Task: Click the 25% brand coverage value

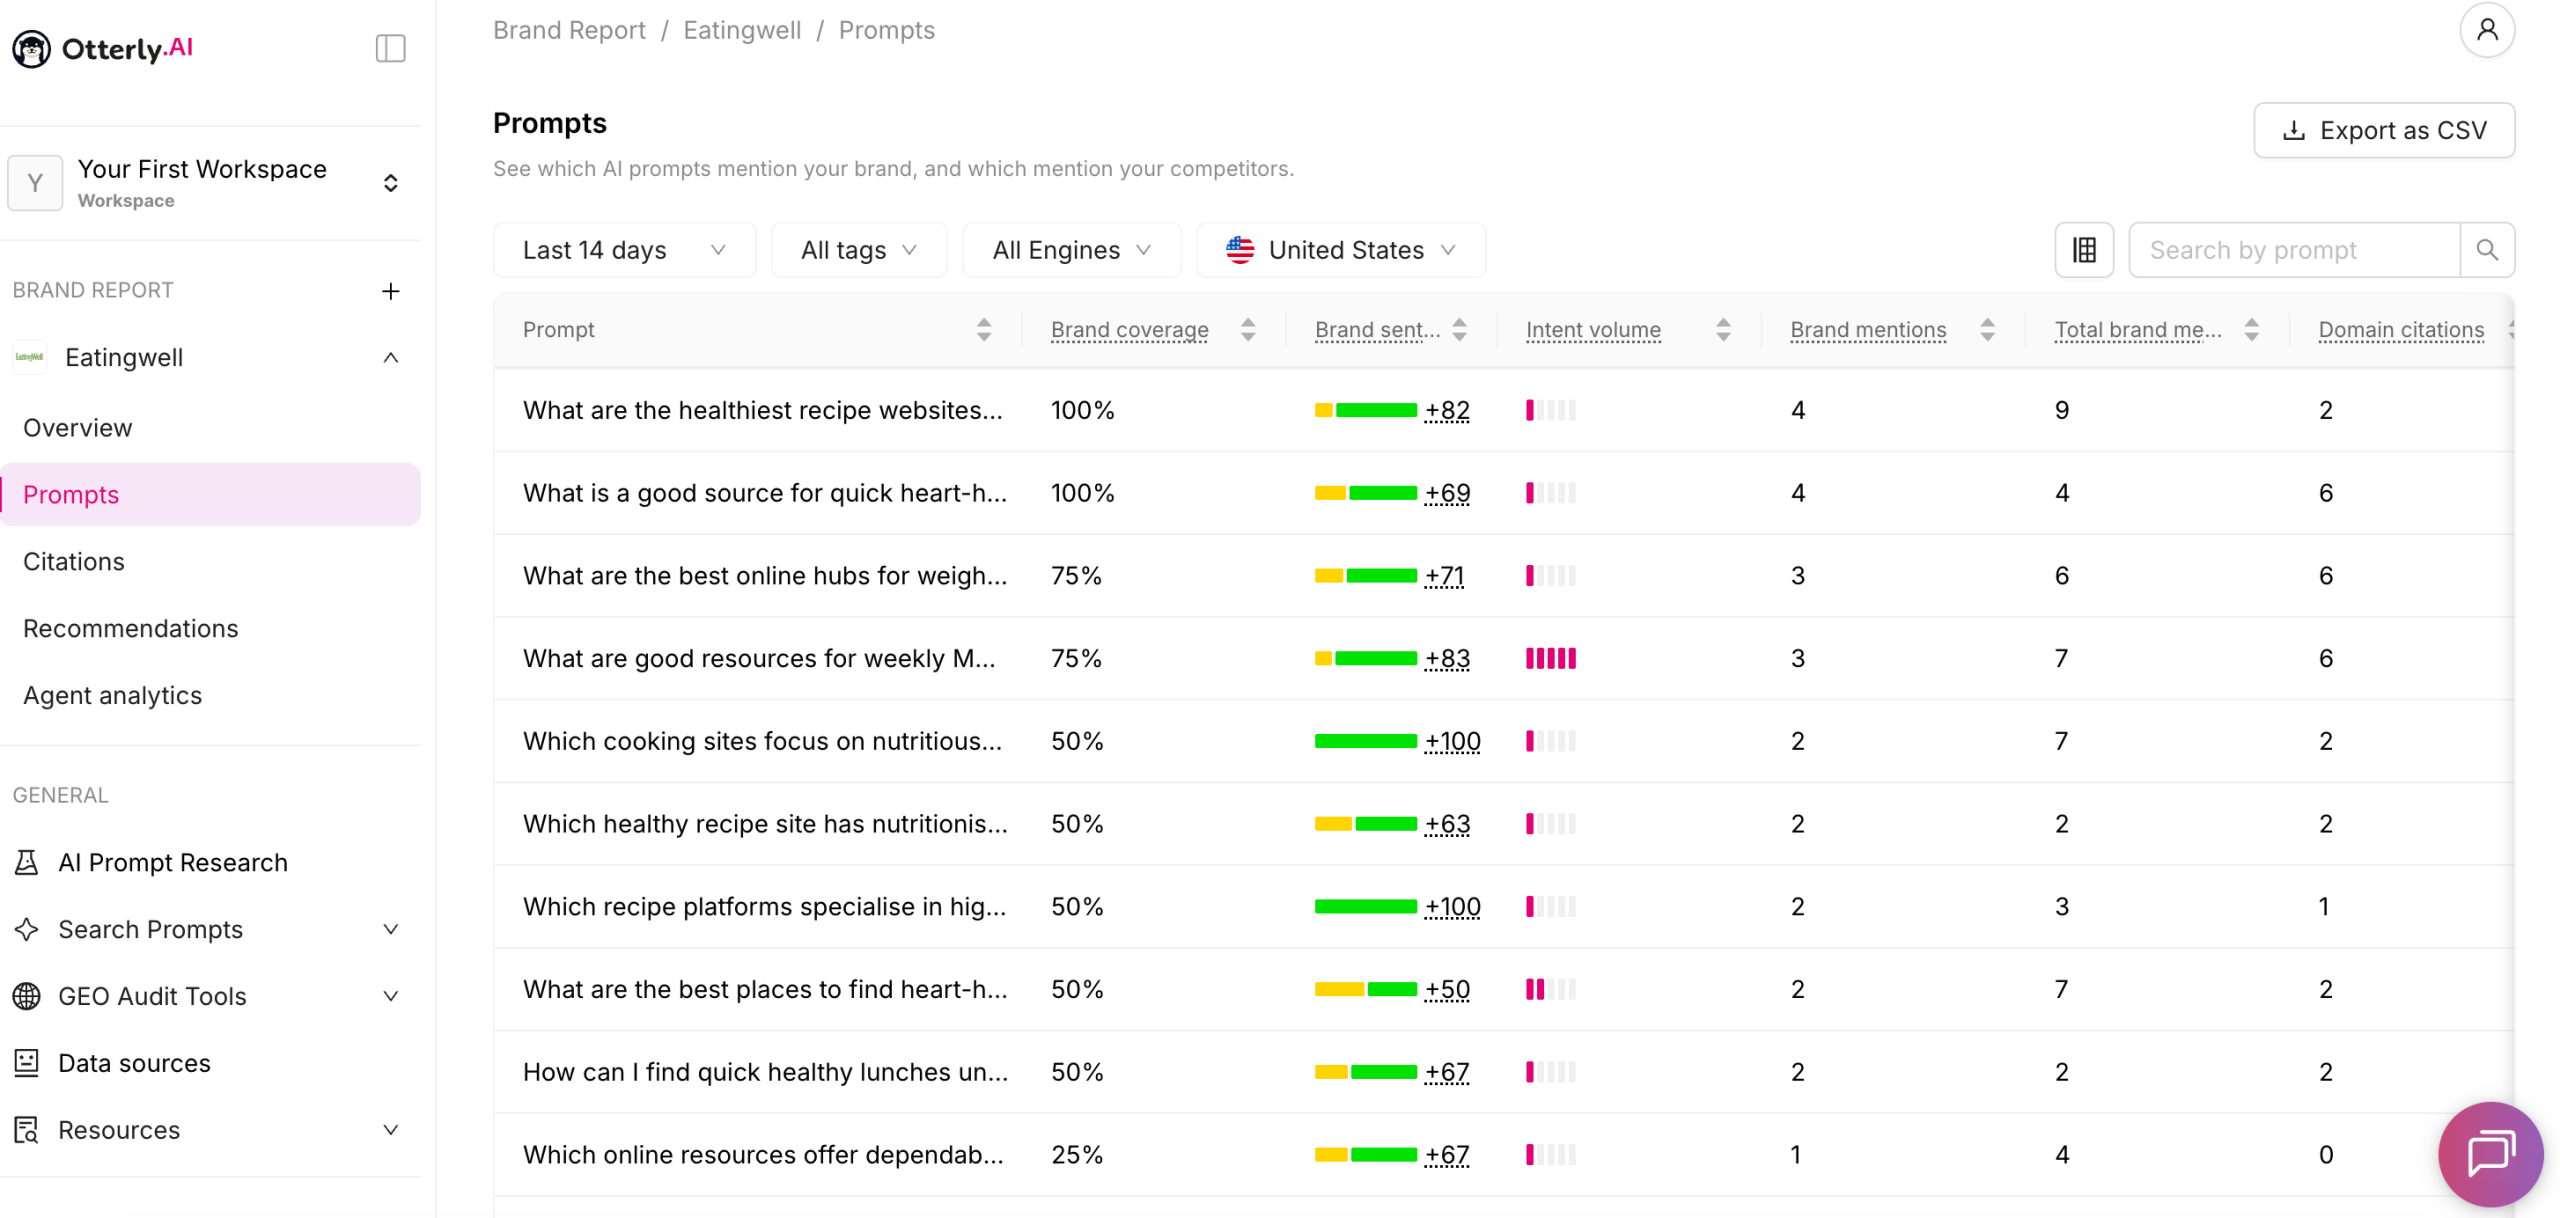Action: (1076, 1155)
